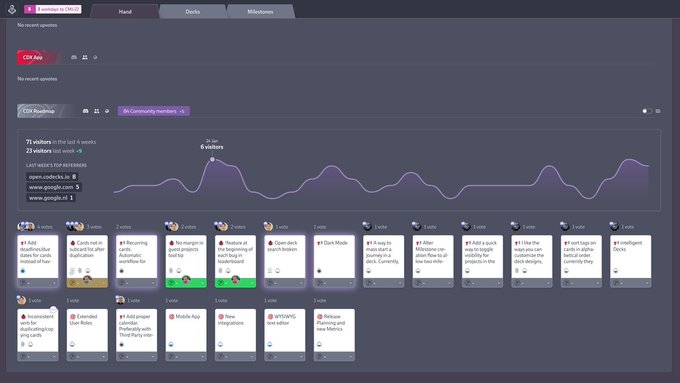Switch to the Milestones tab

pos(260,12)
